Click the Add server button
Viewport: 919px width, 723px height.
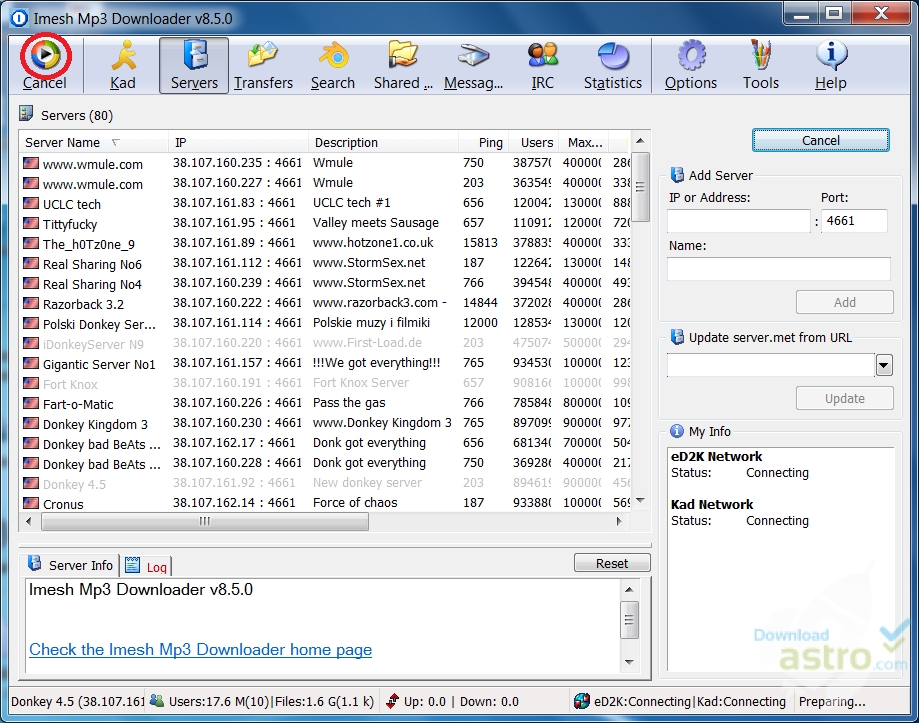pyautogui.click(x=845, y=302)
